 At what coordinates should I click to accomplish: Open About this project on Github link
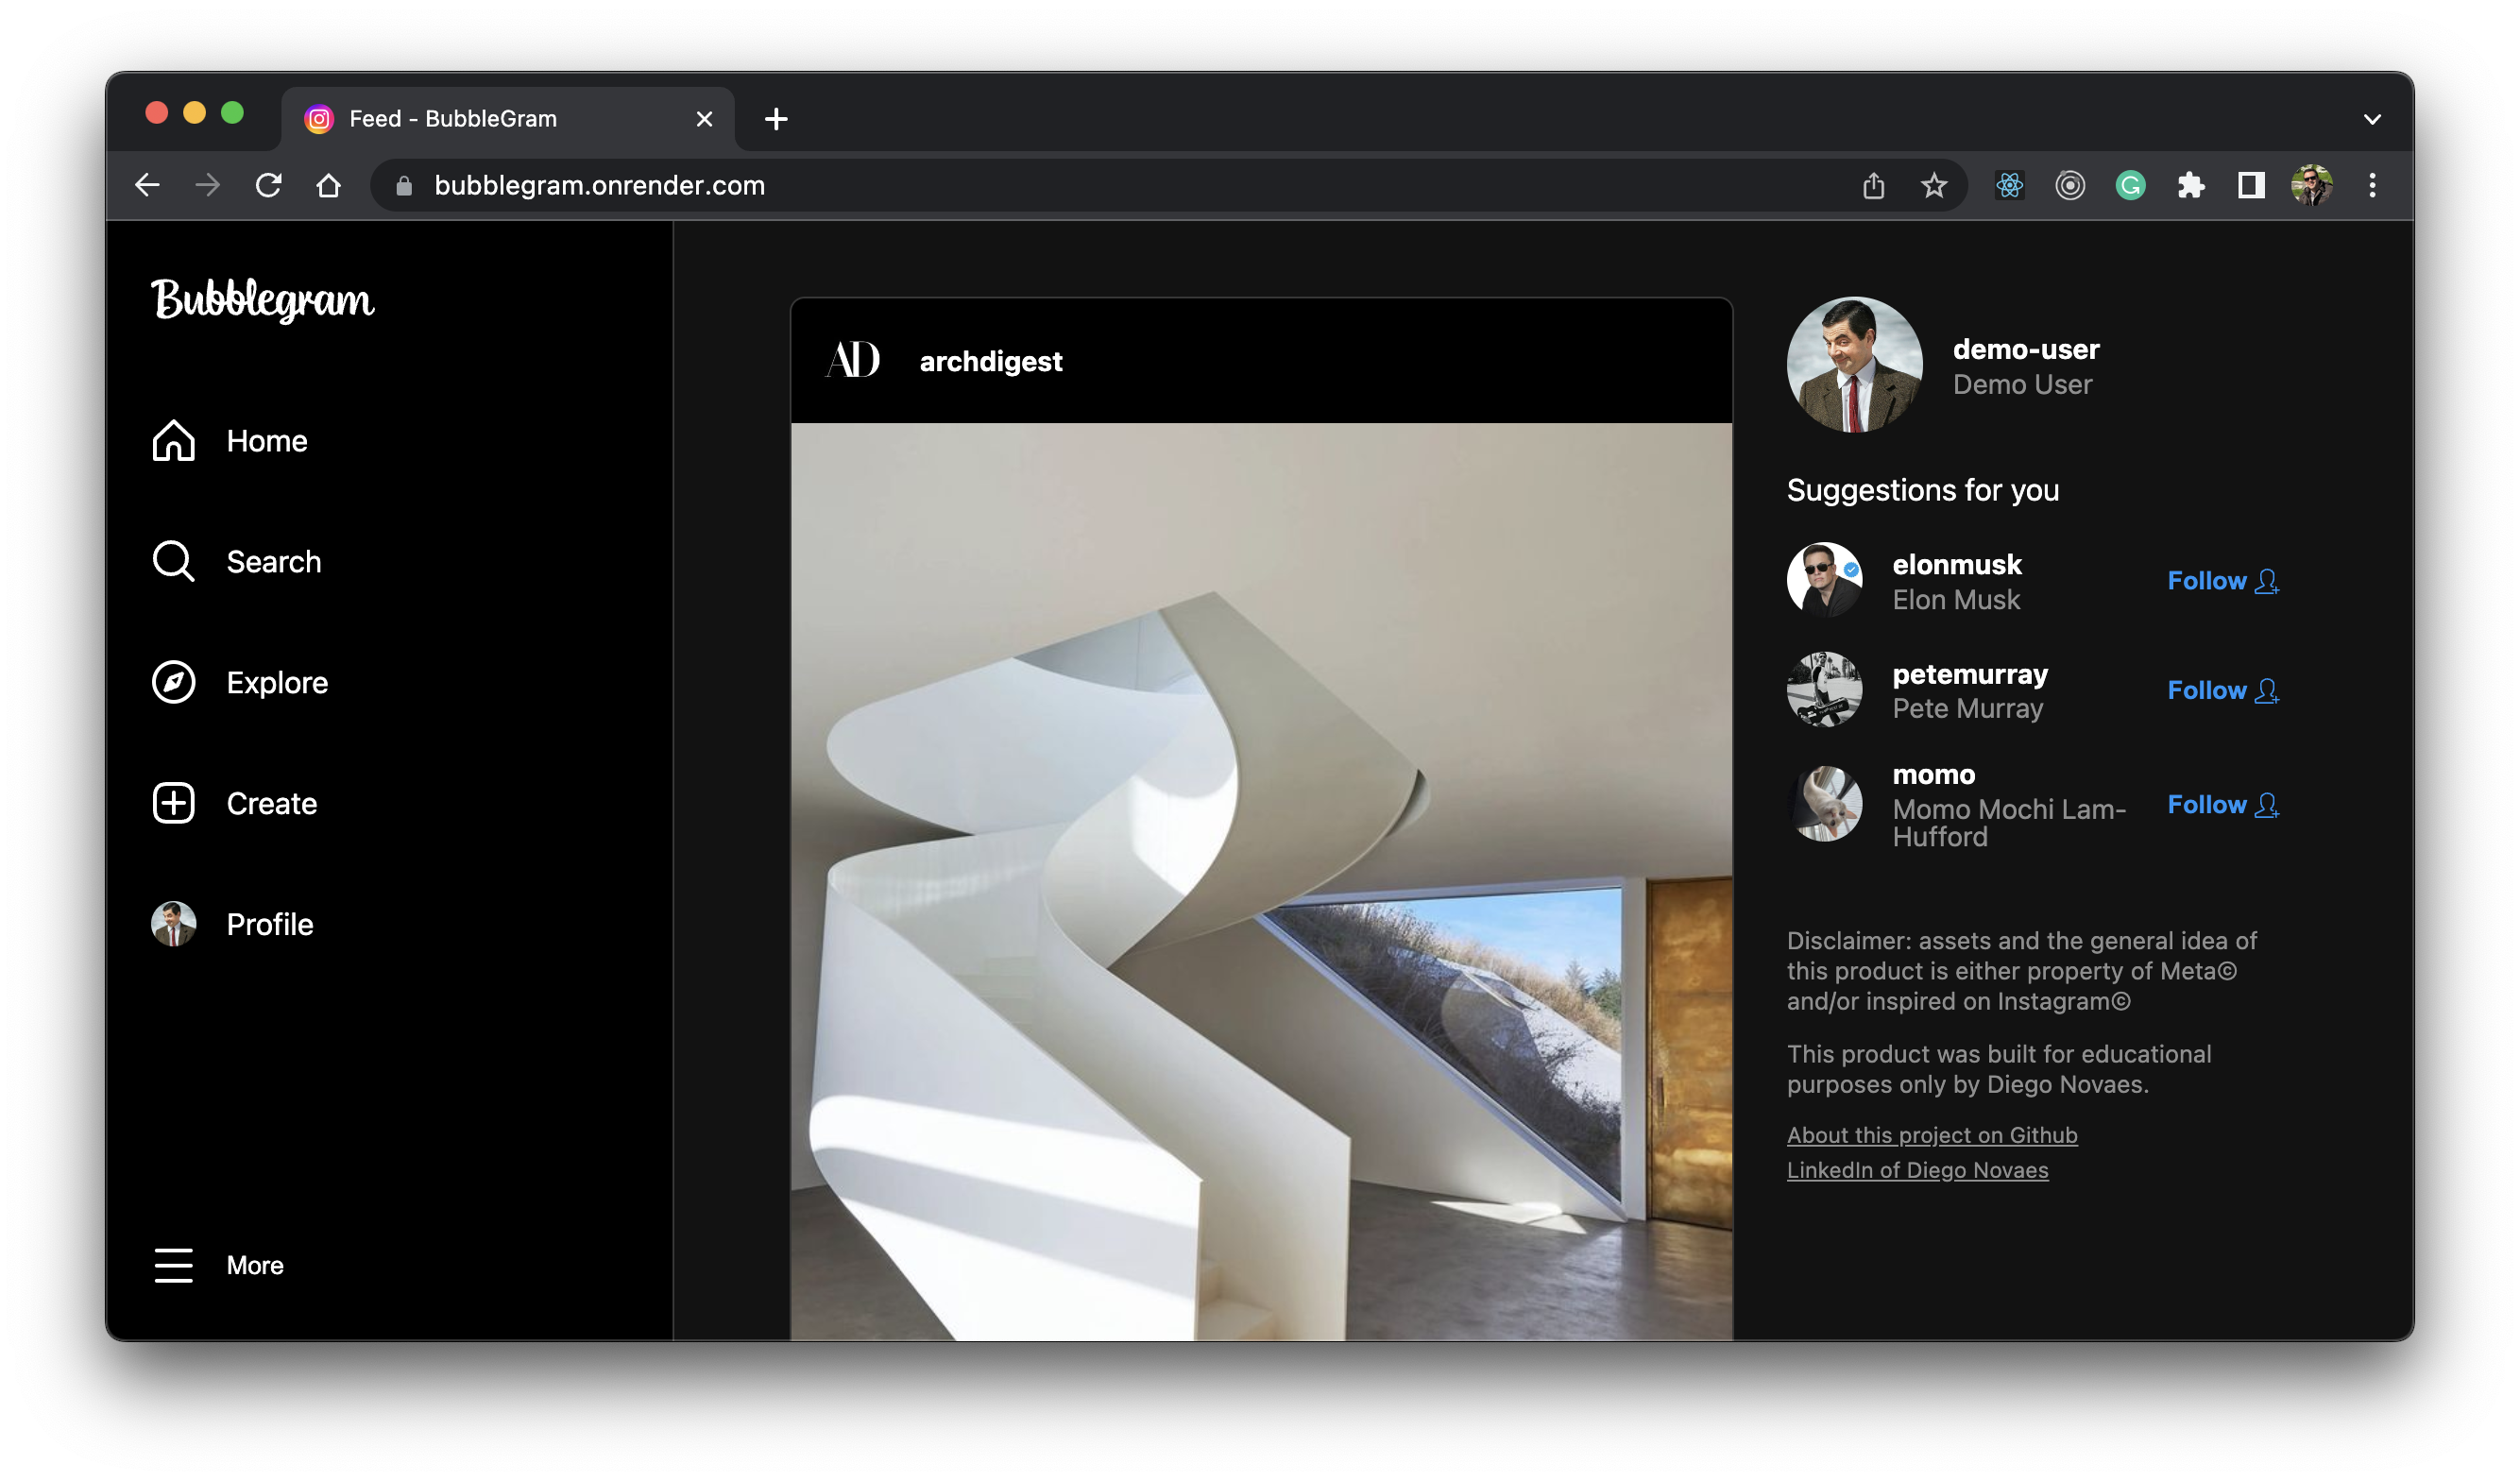pos(1932,1135)
